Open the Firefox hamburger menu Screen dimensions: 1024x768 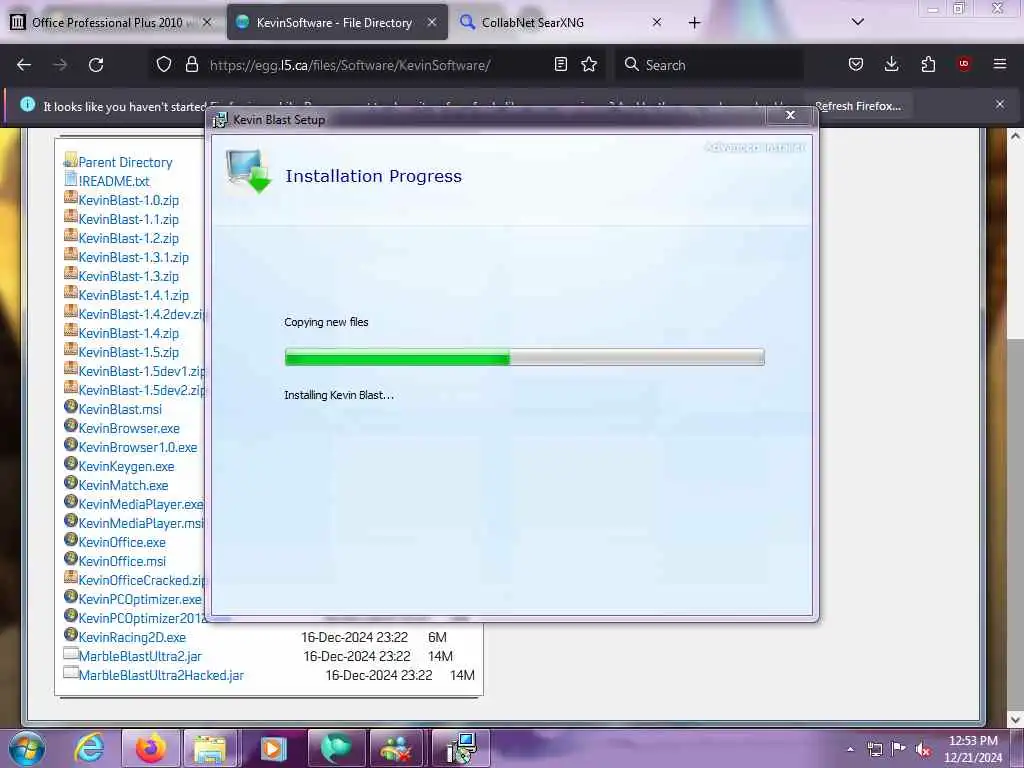tap(1000, 64)
